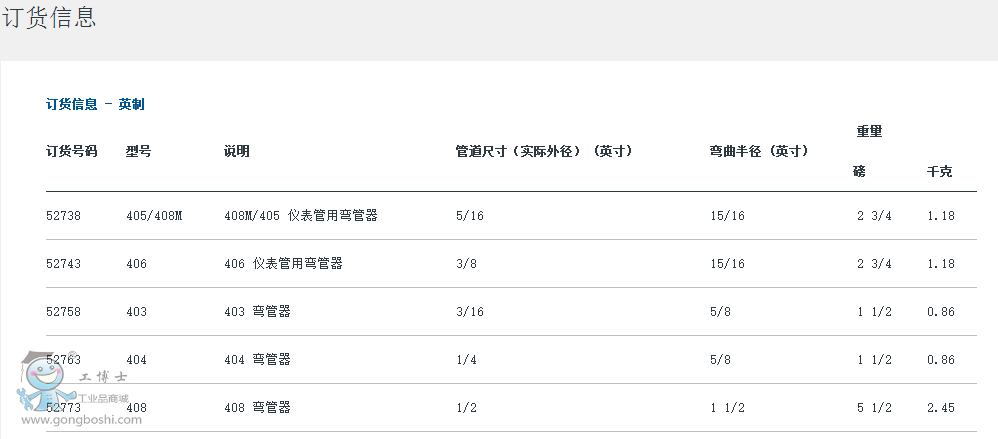This screenshot has height=439, width=998.
Task: Click the 说明 column header
Action: click(x=237, y=151)
